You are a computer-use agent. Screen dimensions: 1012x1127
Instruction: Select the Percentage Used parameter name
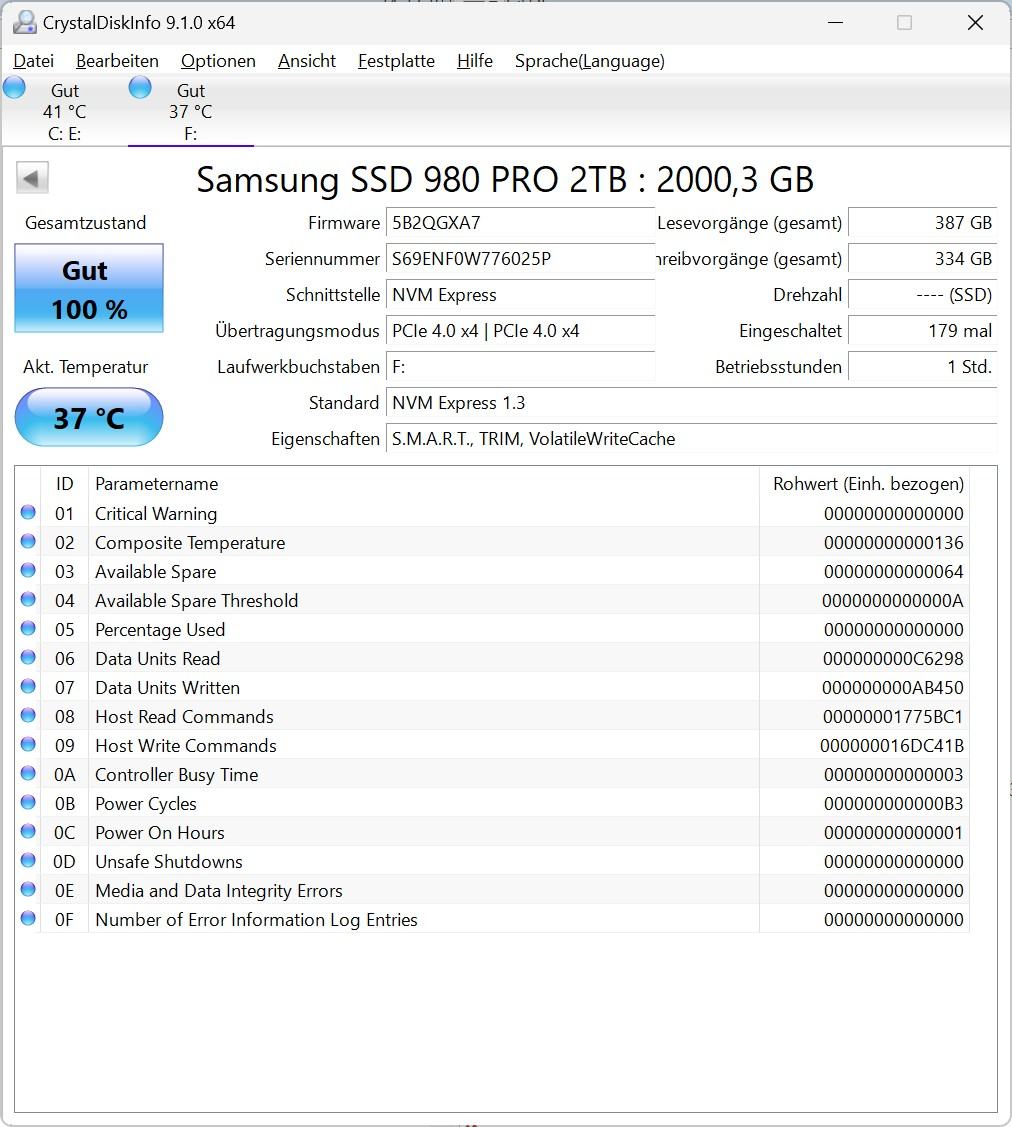pos(160,630)
